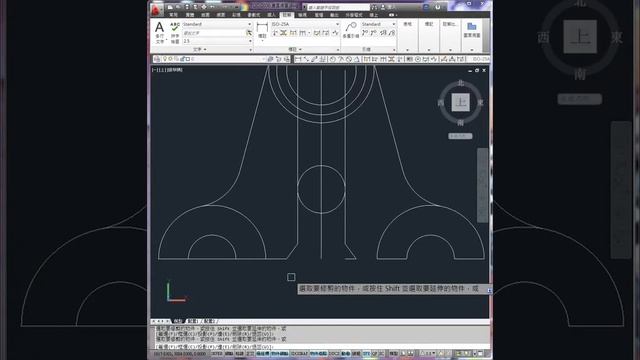Click the Radius dimension toolbar icon
Viewport: 640px width, 360px height.
[332, 59]
